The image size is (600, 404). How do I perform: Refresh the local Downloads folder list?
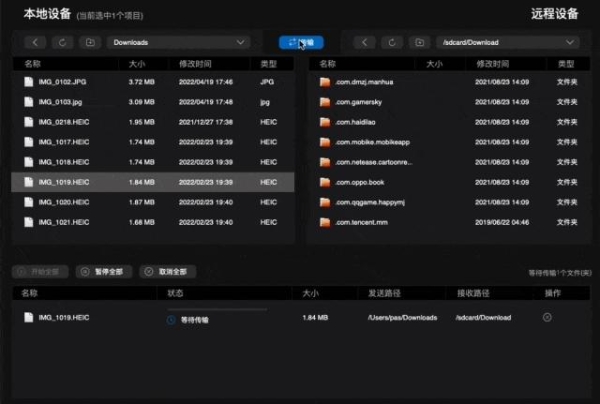click(62, 42)
